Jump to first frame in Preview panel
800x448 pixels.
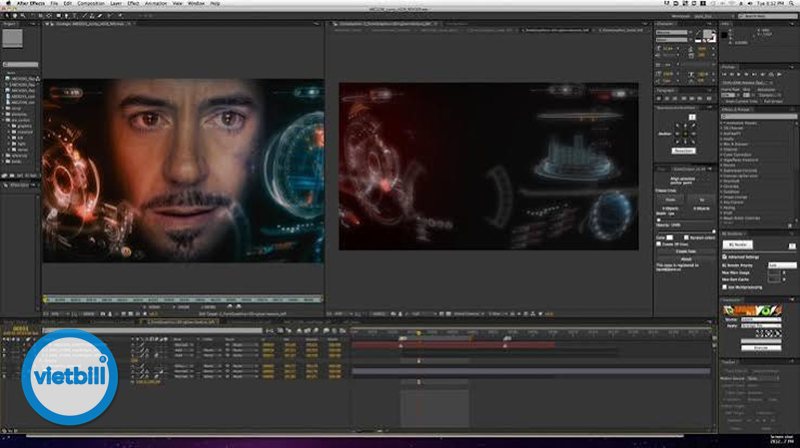coord(724,74)
